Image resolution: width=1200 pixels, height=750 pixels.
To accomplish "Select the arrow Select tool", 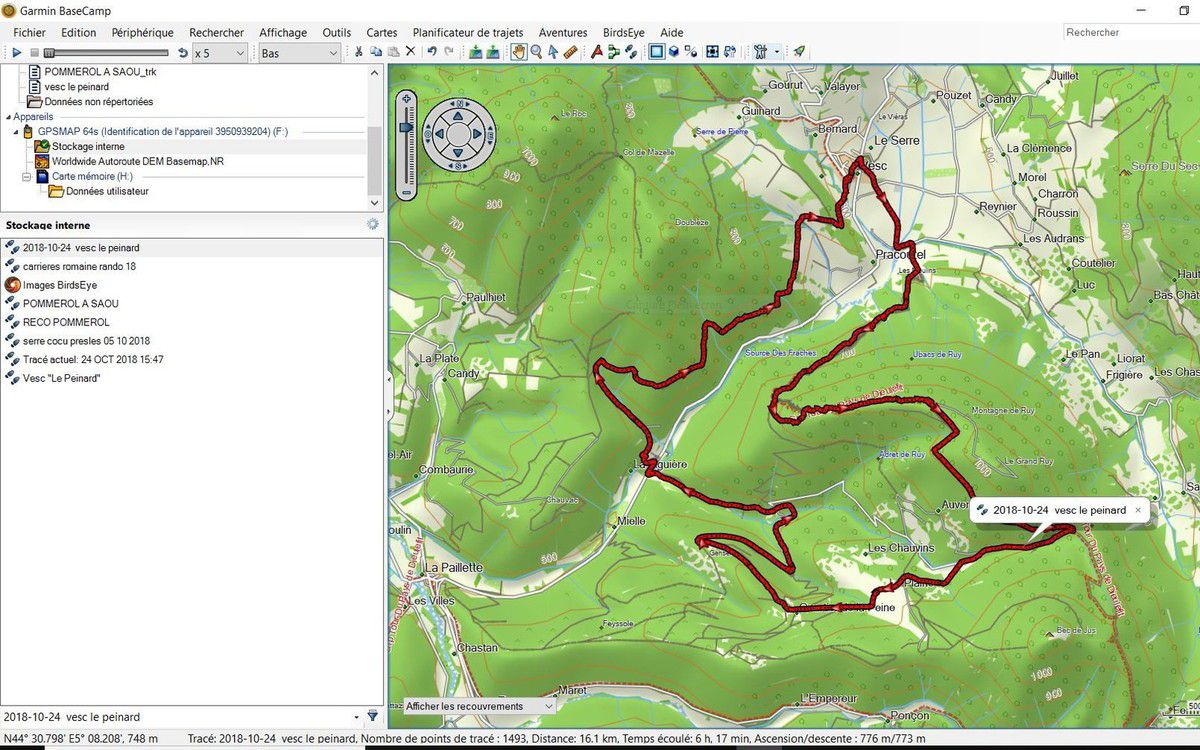I will tap(553, 52).
